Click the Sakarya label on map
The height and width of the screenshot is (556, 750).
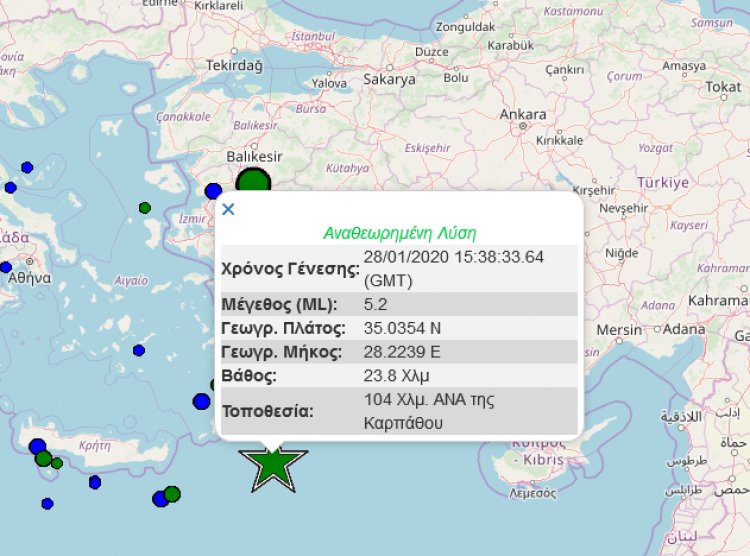pos(389,79)
